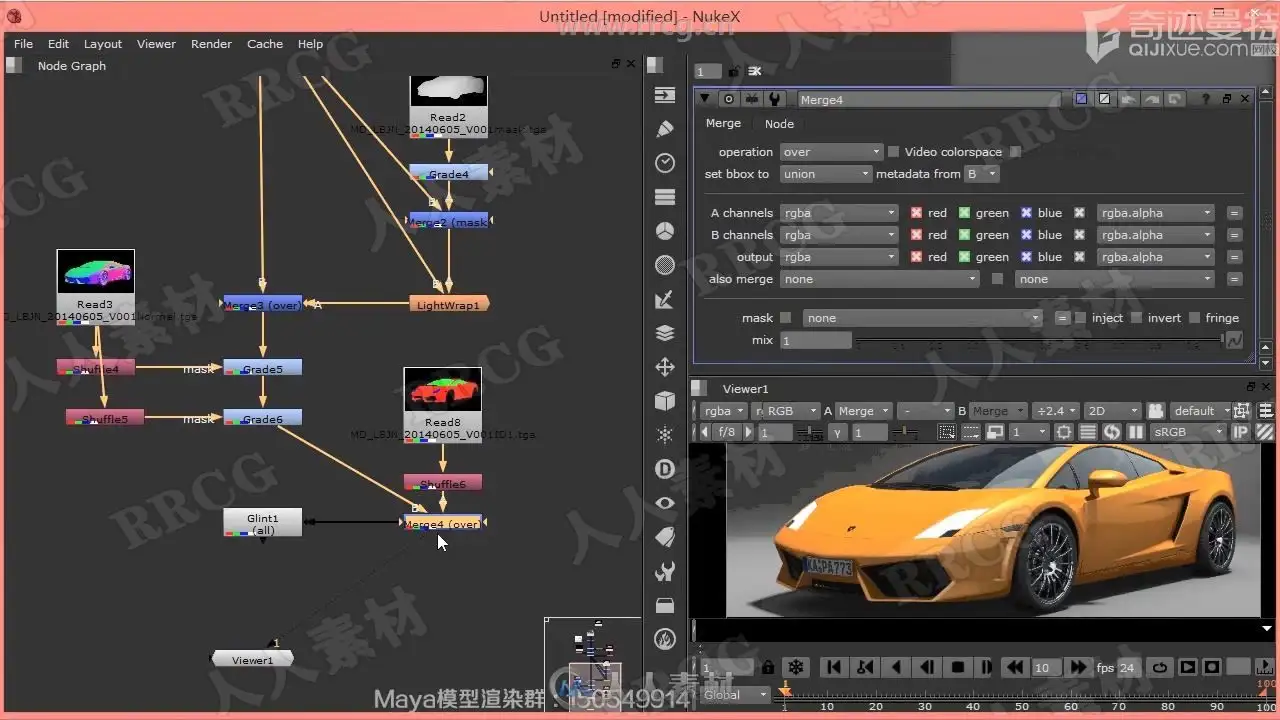
Task: Select the Viewer1 node in graph
Action: tap(252, 659)
